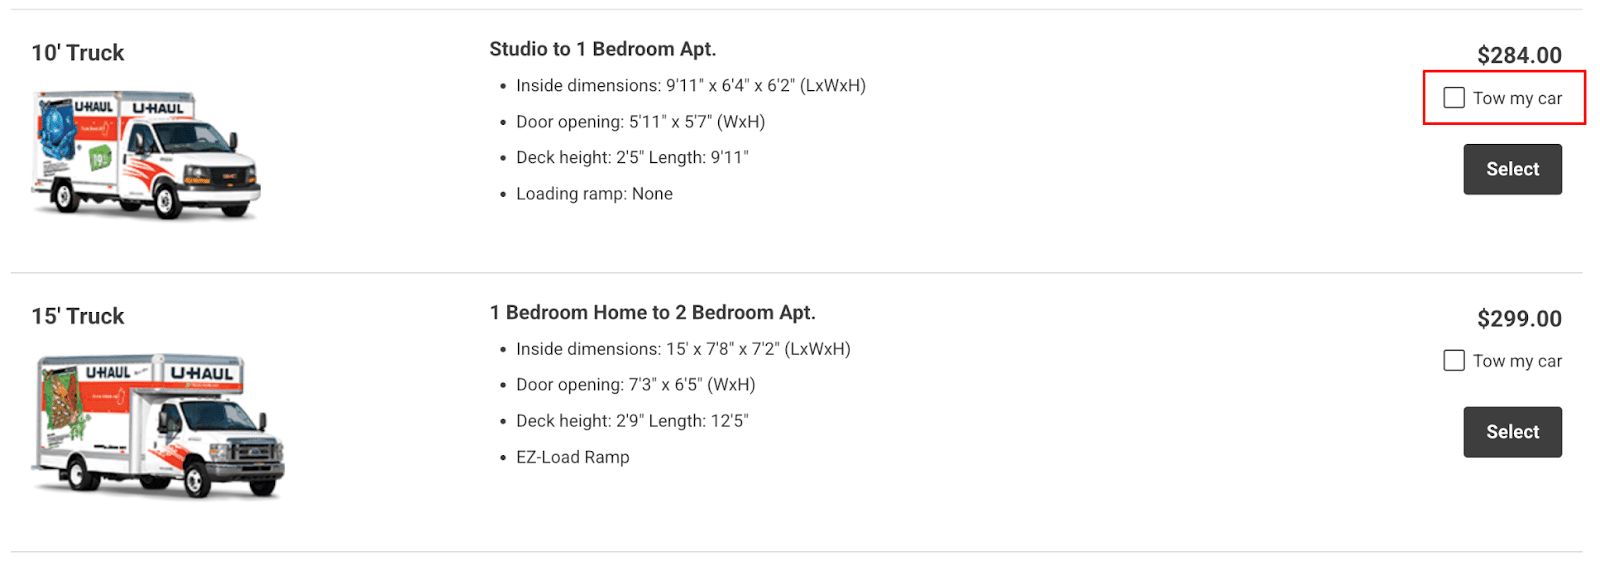Select the 10' Truck for $284.00

click(x=1512, y=169)
